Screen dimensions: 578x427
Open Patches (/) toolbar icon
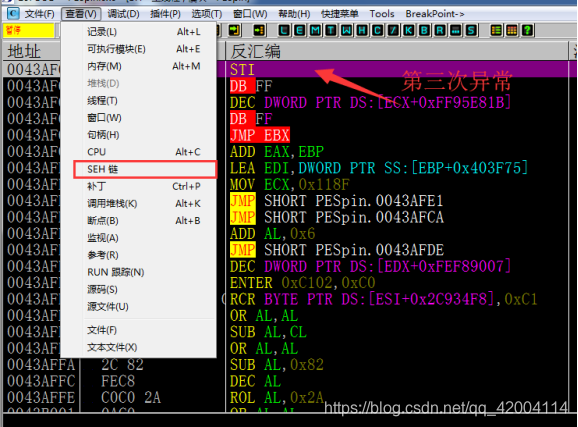(x=393, y=30)
